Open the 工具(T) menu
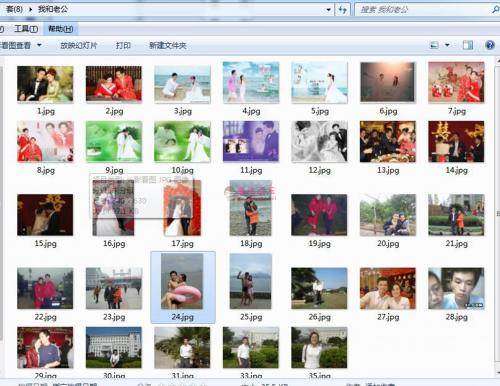The height and width of the screenshot is (386, 500). (x=26, y=29)
